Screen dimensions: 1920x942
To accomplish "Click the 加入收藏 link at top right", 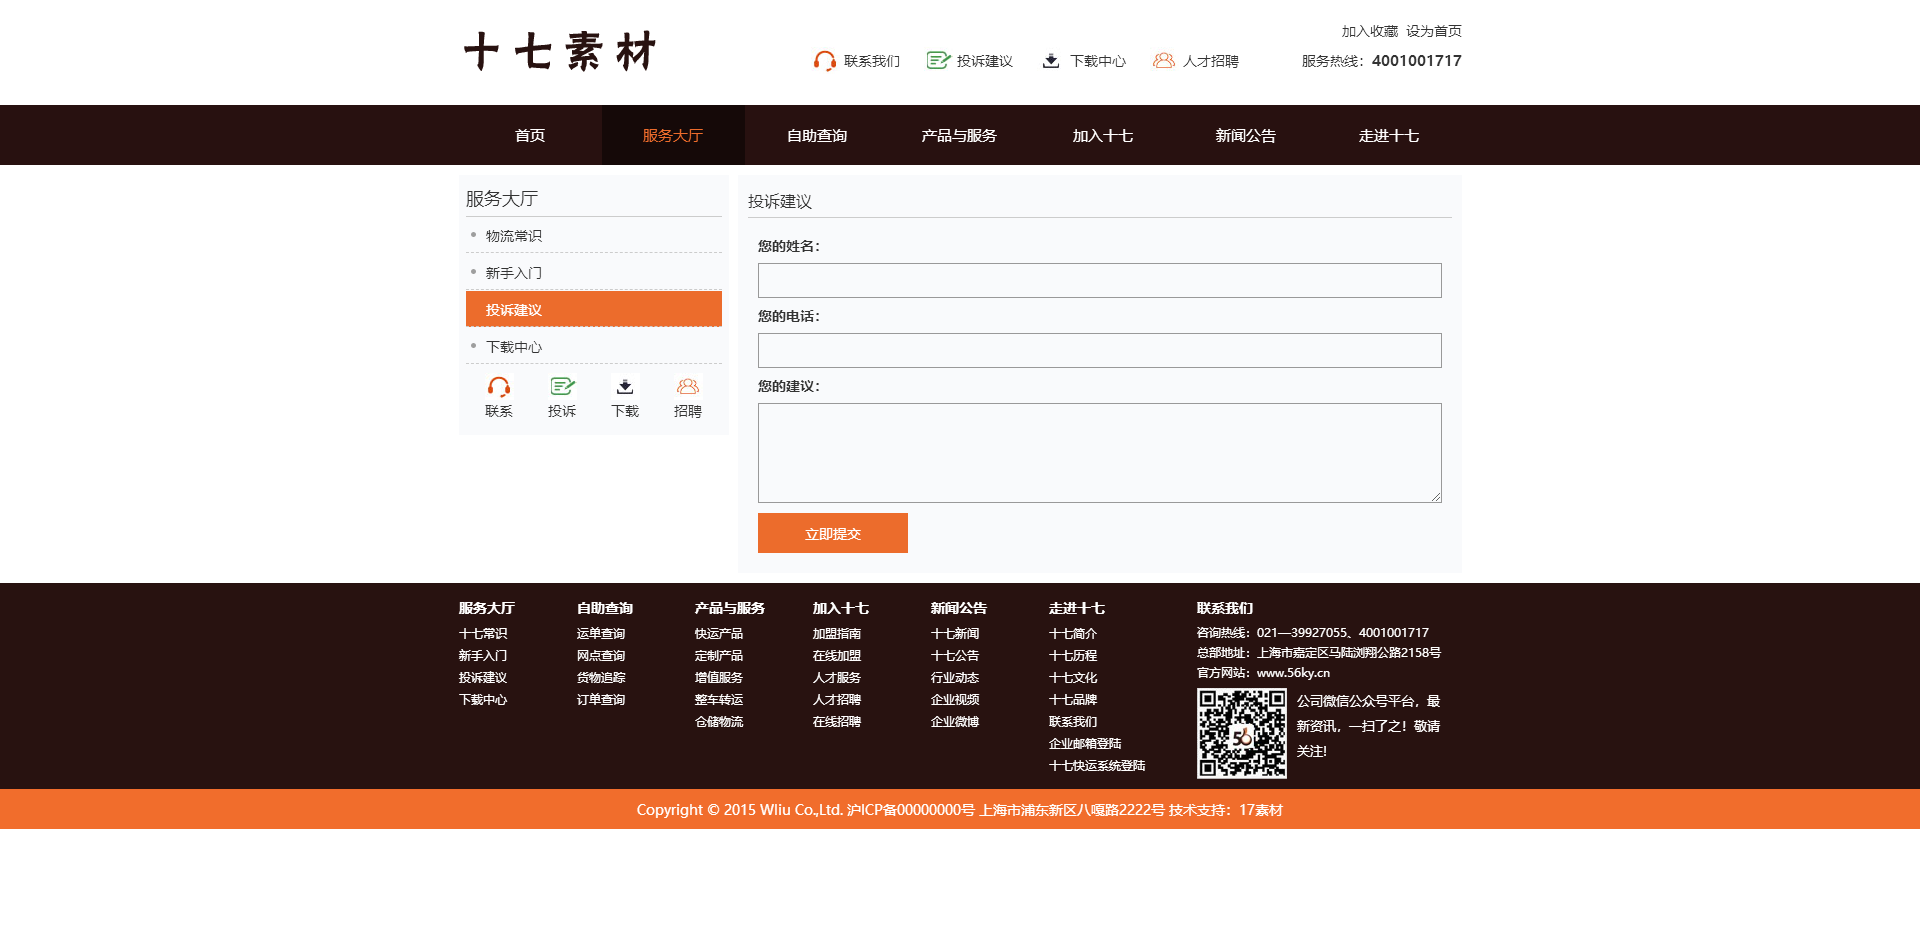I will (1369, 31).
